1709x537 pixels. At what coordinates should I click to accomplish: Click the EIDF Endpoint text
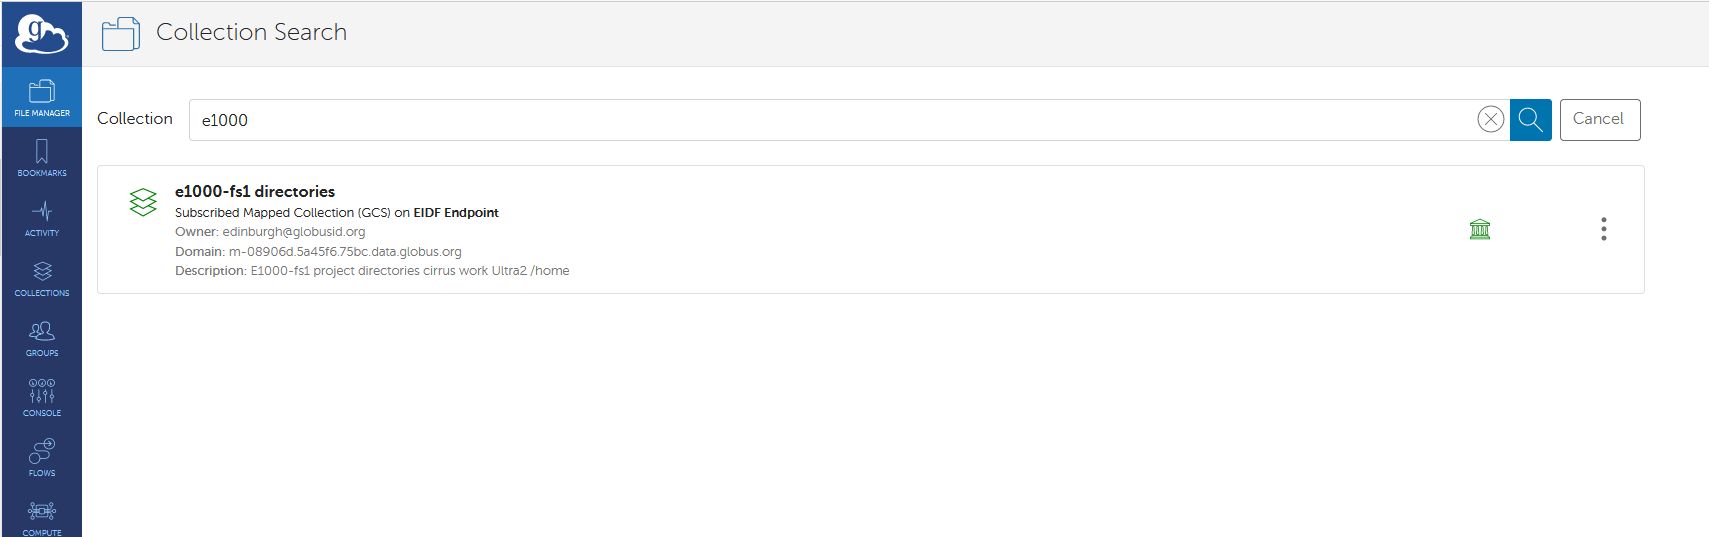(456, 213)
